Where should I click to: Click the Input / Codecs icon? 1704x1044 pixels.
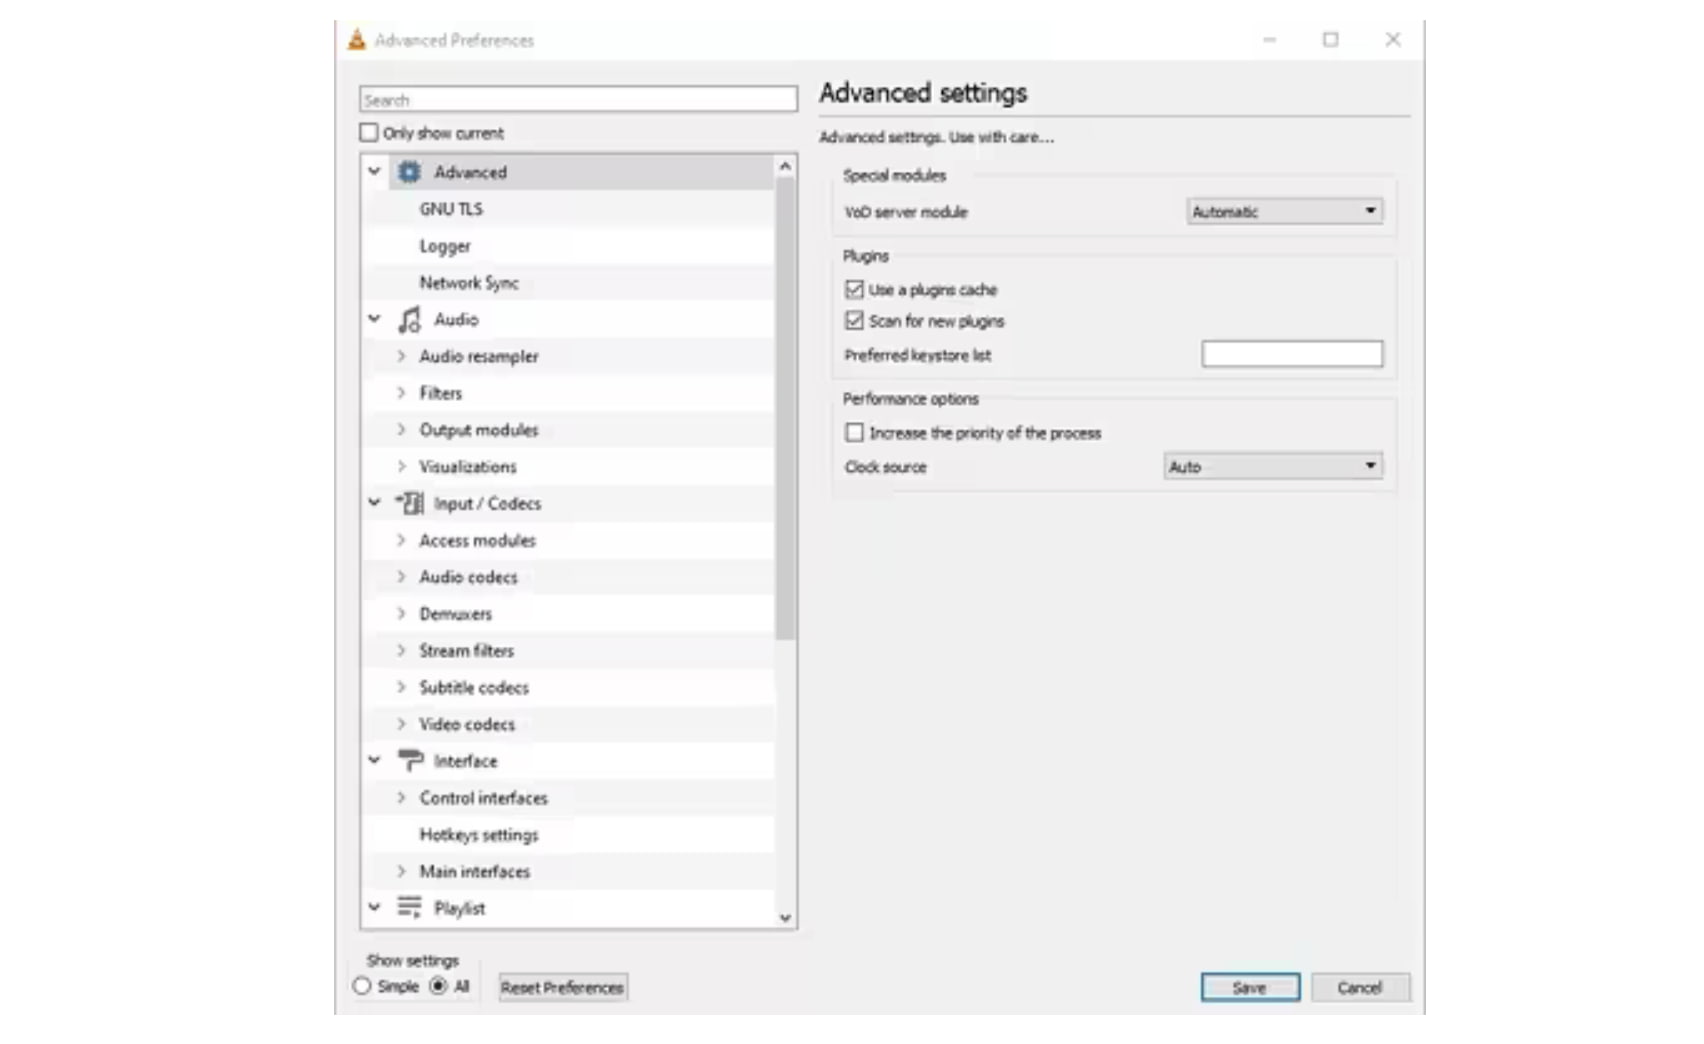tap(409, 503)
